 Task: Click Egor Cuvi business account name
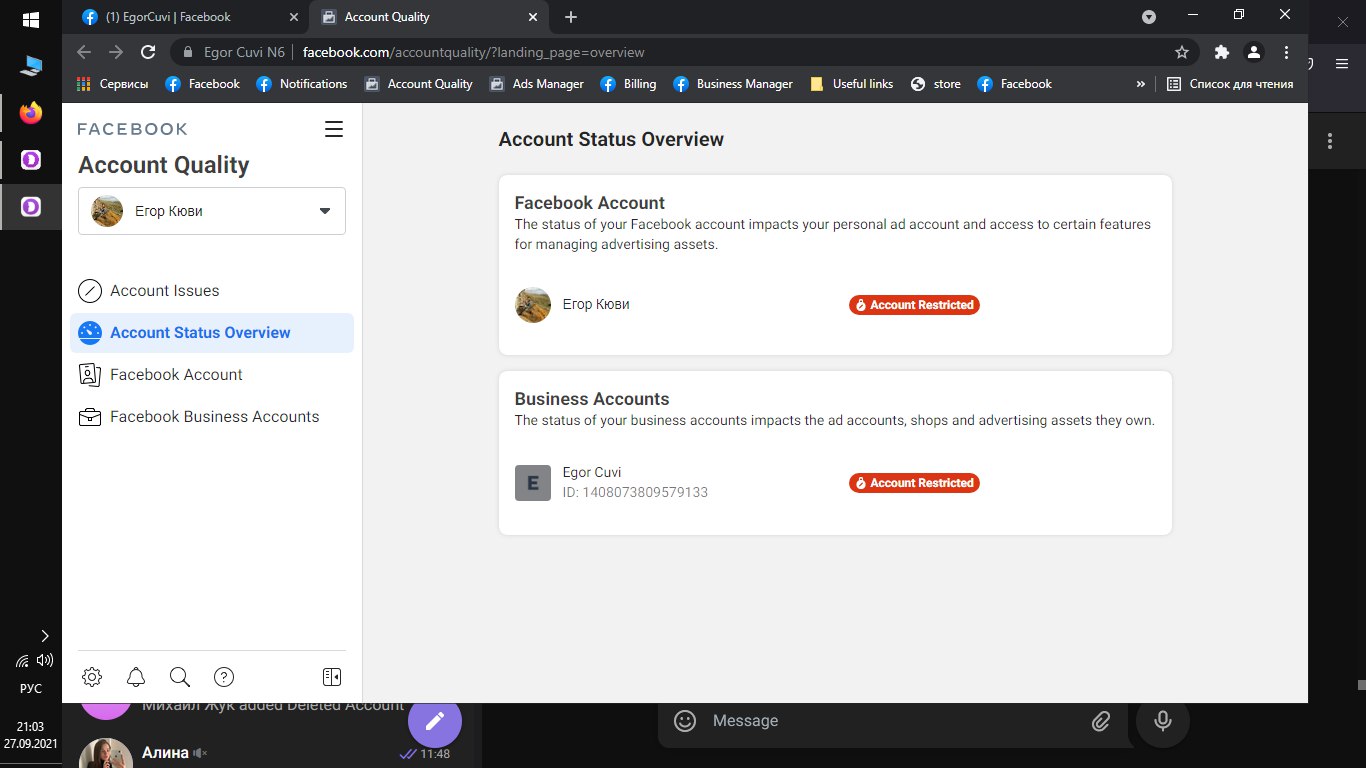(592, 472)
